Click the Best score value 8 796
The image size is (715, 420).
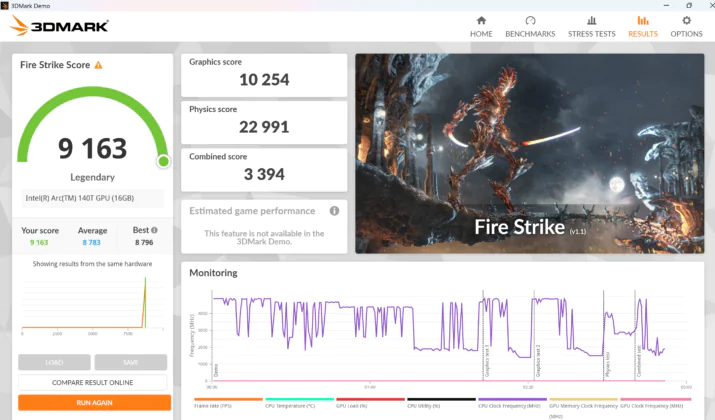pyautogui.click(x=144, y=243)
